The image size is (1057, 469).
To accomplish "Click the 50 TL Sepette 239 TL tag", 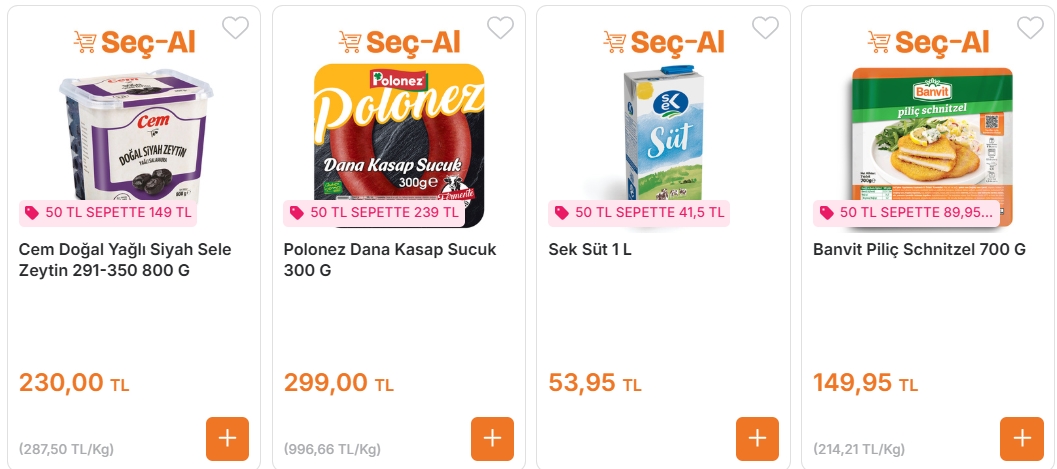I will [373, 213].
